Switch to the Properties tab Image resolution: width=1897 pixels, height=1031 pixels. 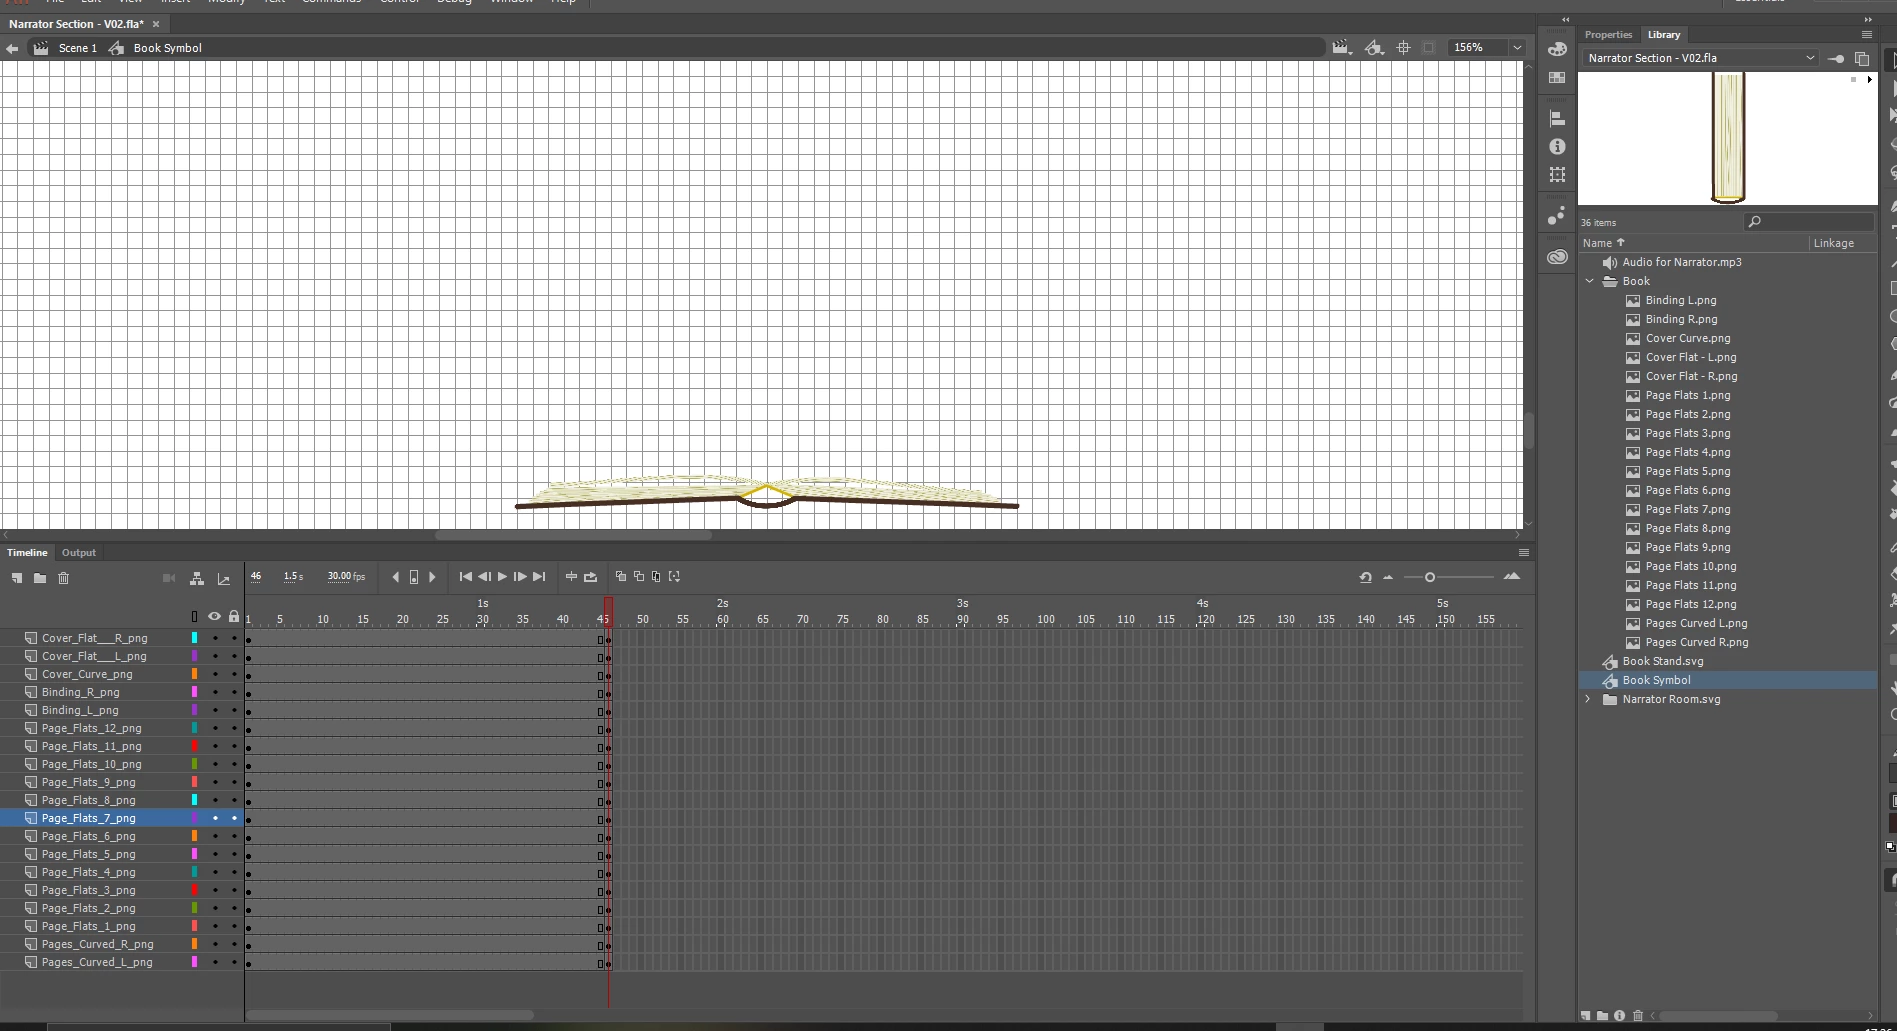coord(1608,34)
